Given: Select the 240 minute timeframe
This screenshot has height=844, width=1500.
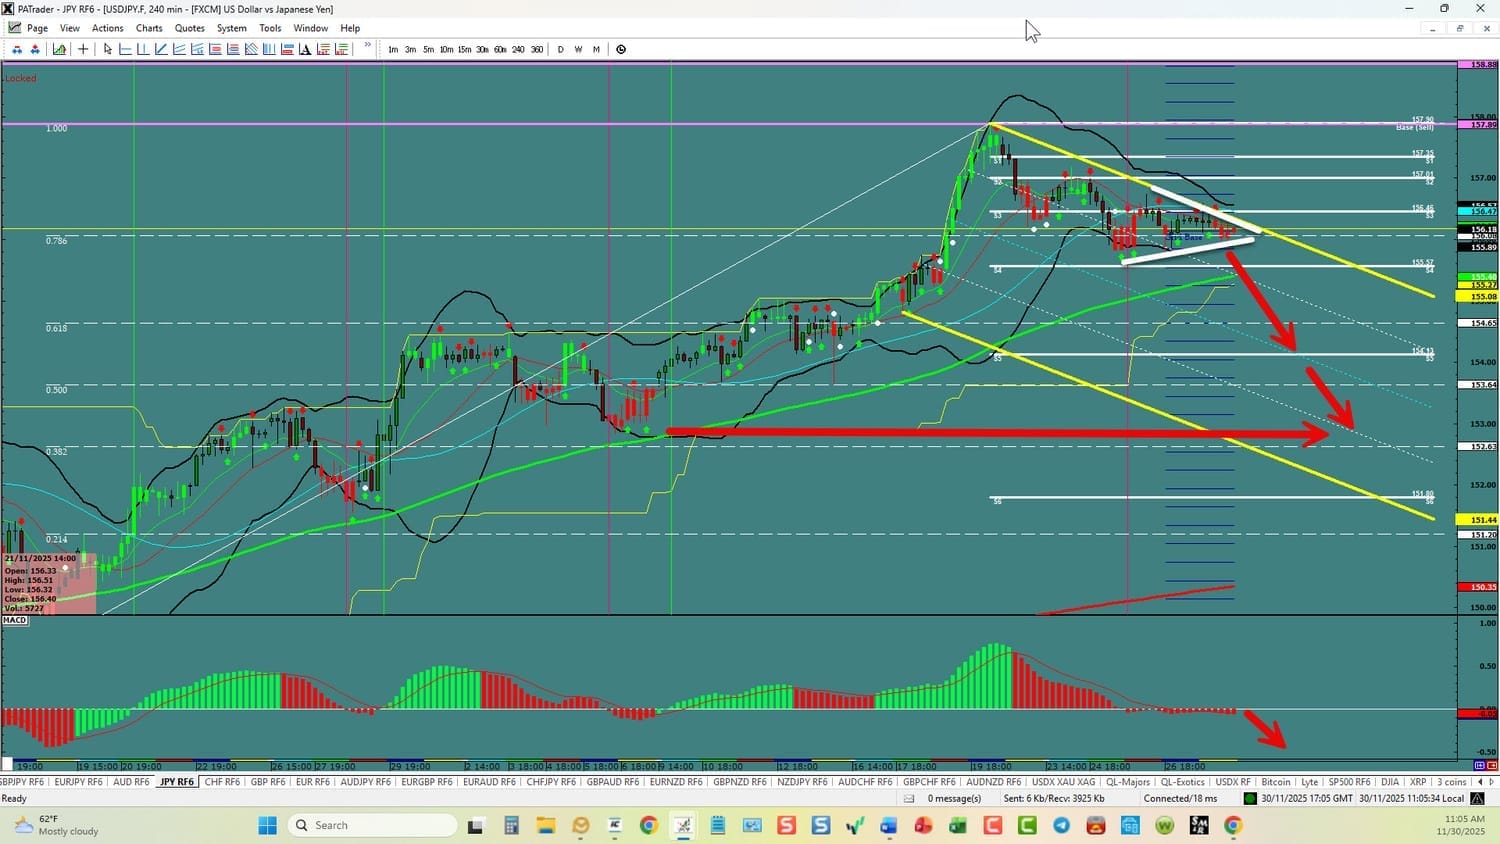Looking at the screenshot, I should [x=518, y=49].
